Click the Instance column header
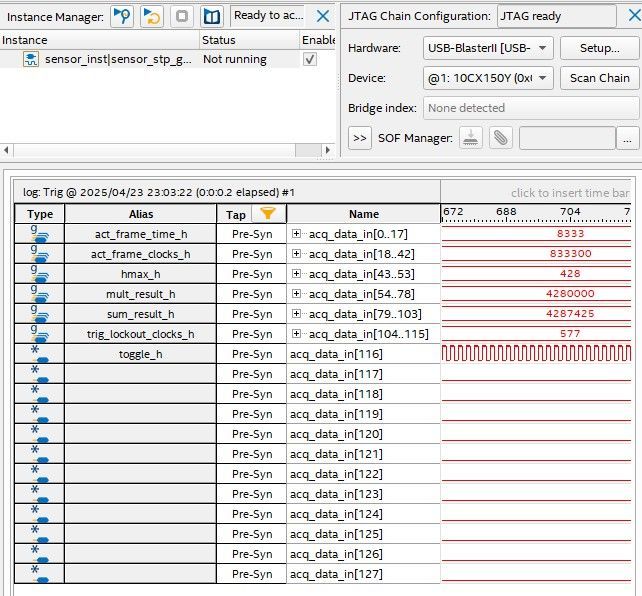This screenshot has width=642, height=596. pyautogui.click(x=99, y=40)
